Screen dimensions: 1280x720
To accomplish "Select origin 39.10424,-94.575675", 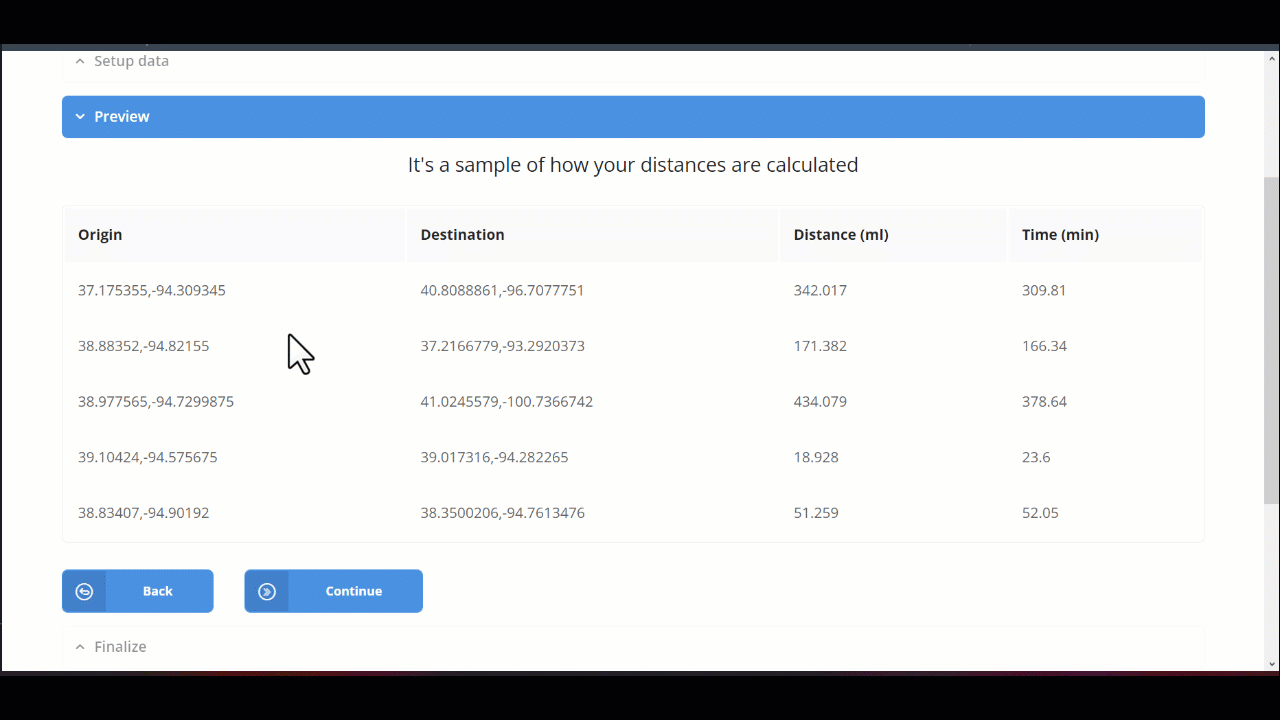I will (148, 457).
